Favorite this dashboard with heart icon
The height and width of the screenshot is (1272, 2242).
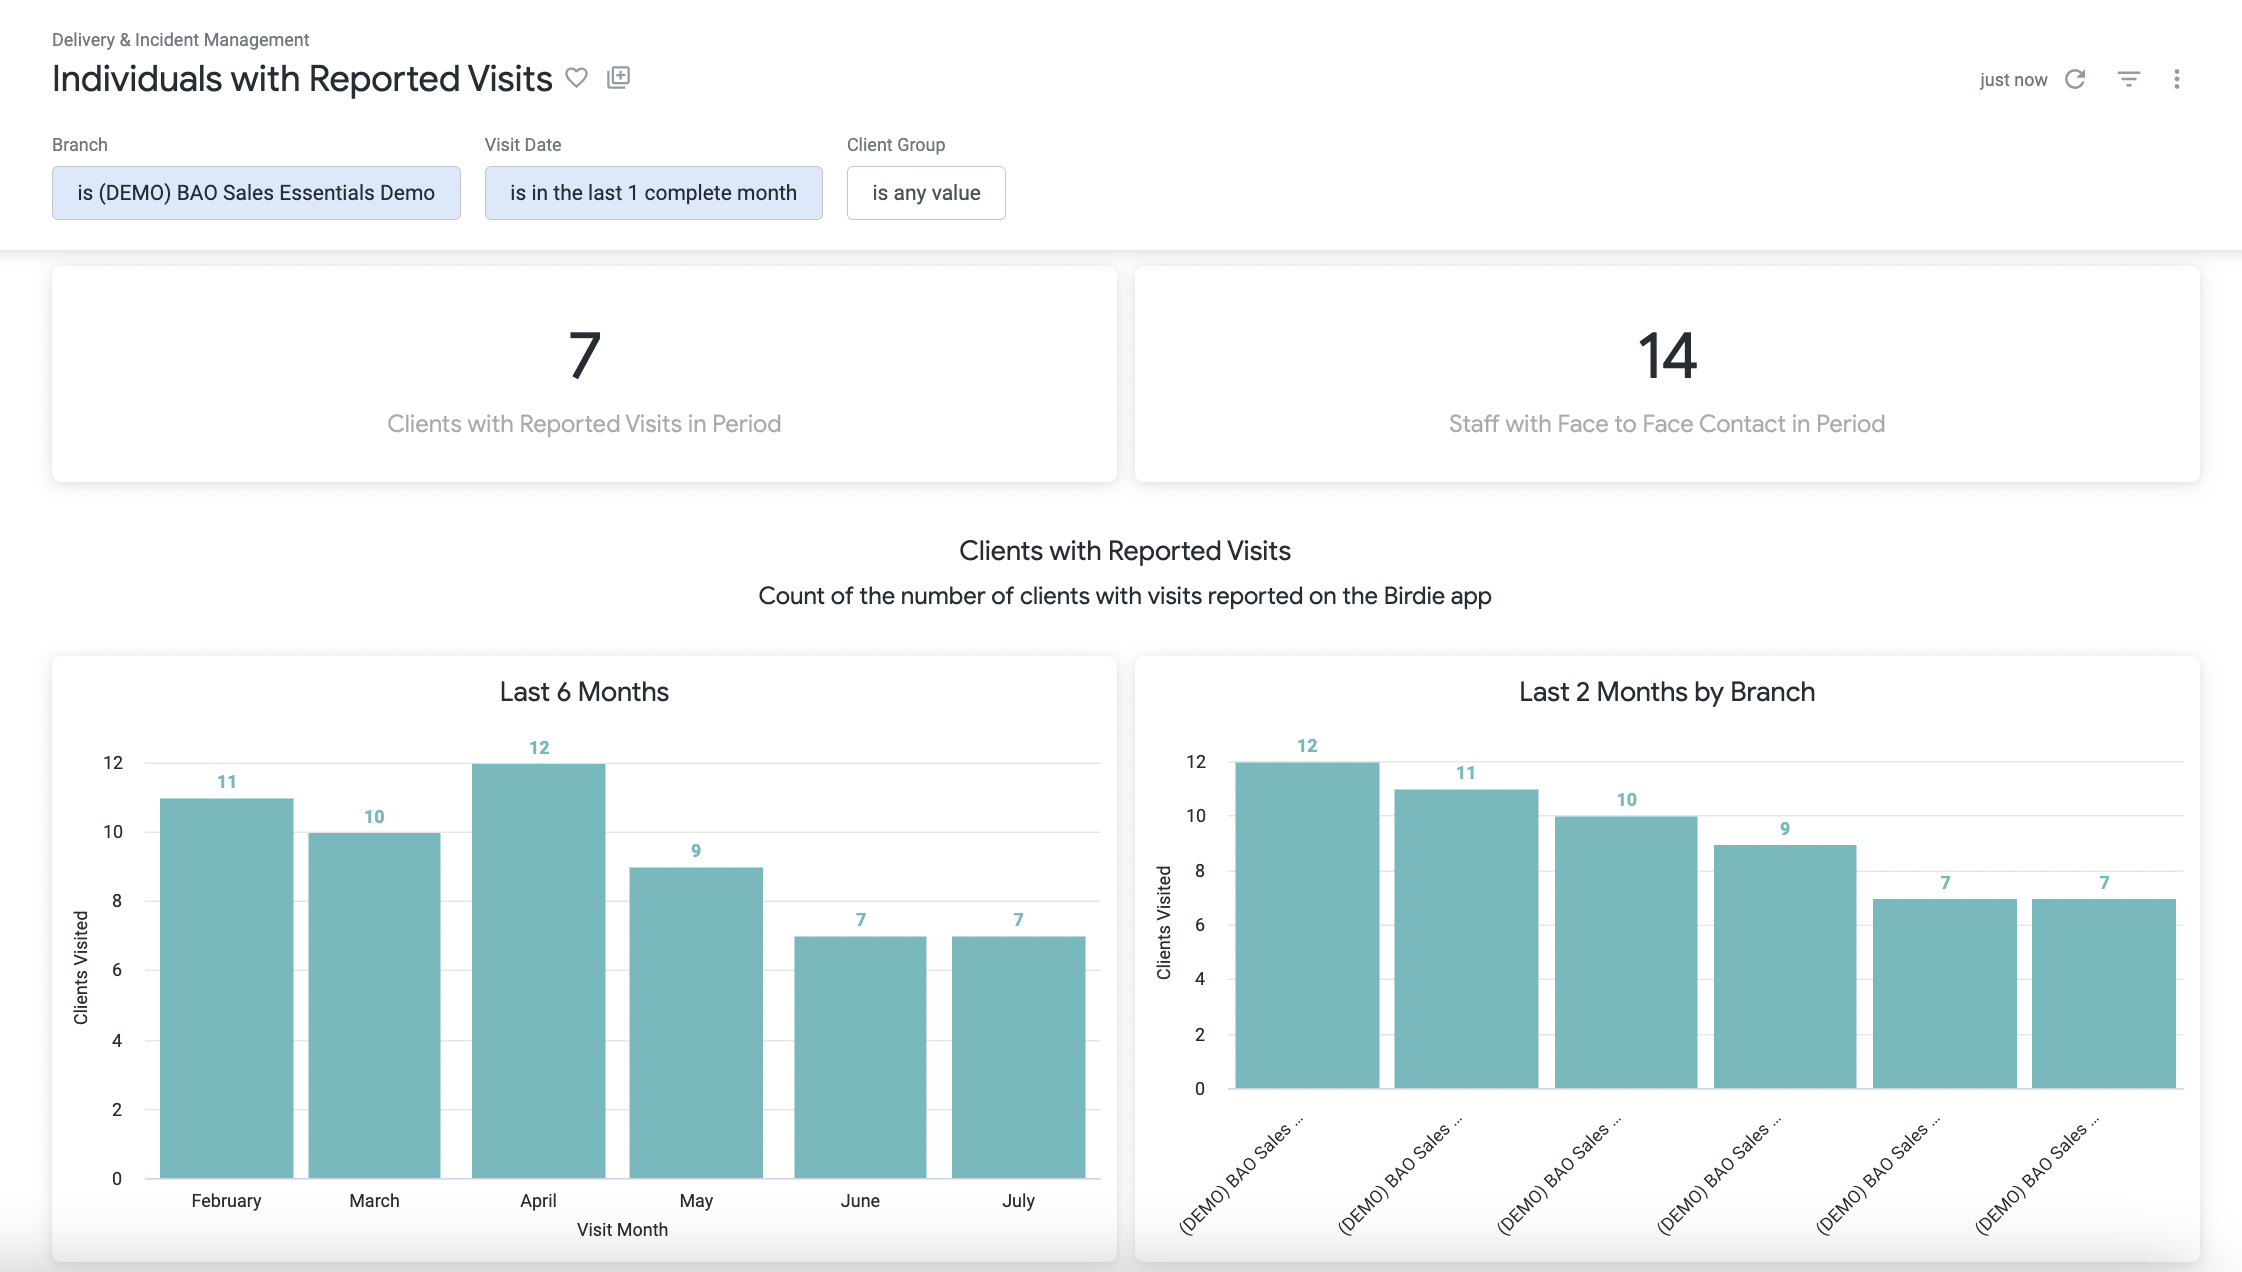coord(576,77)
